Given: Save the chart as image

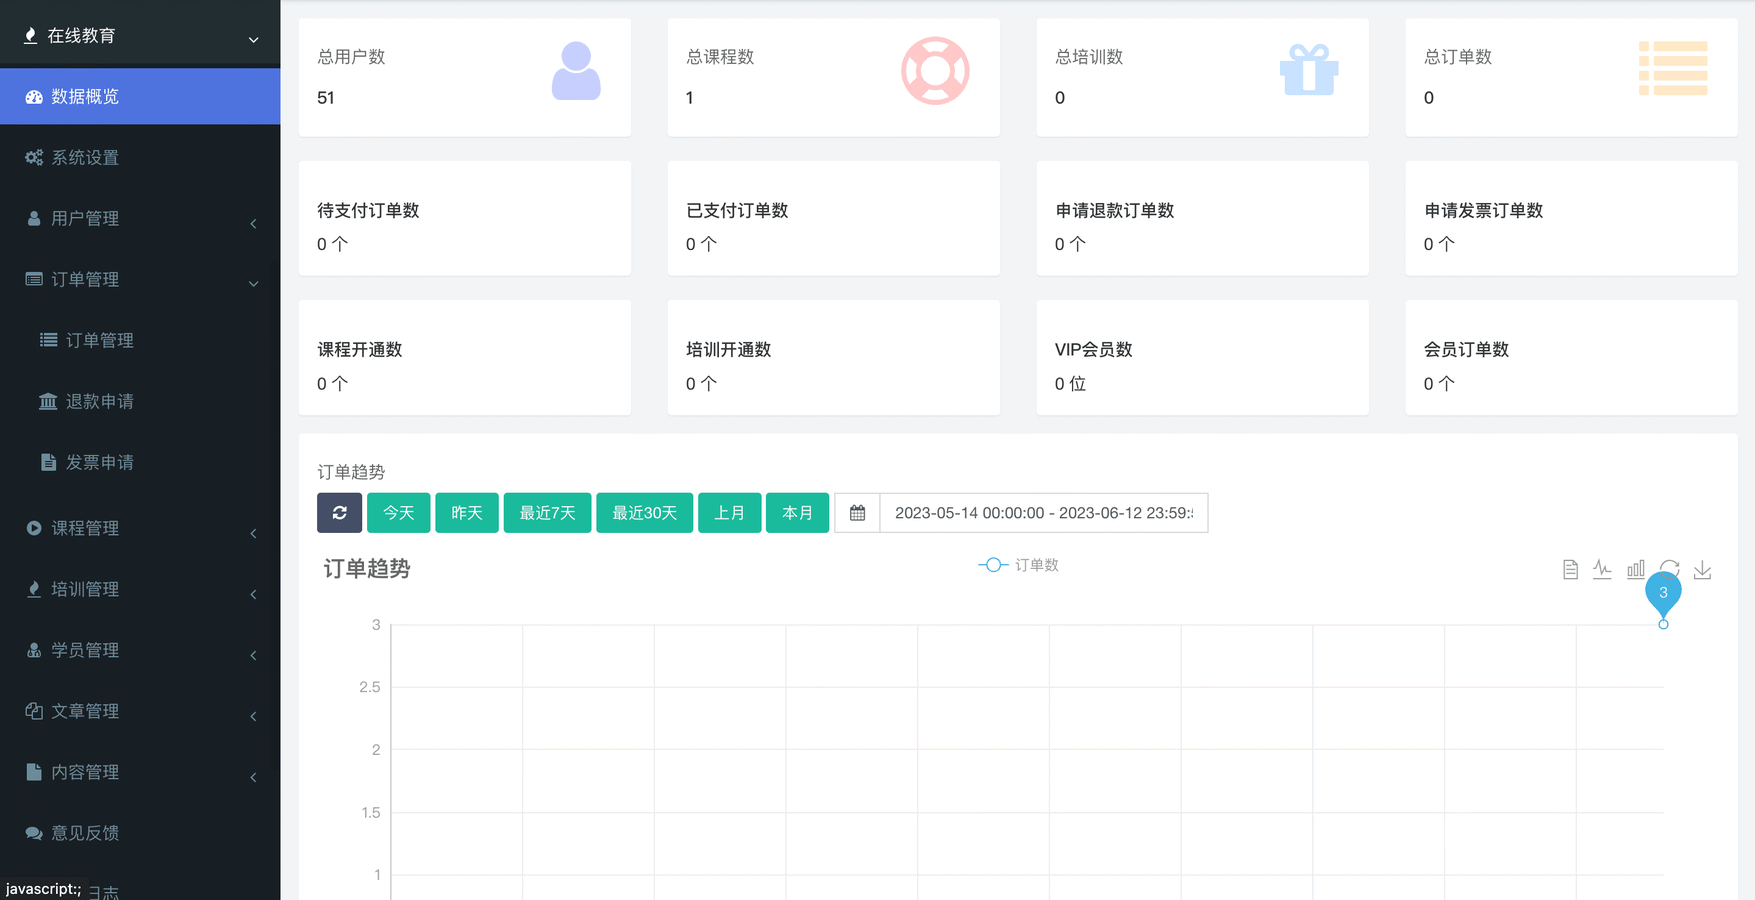Looking at the screenshot, I should tap(1702, 570).
